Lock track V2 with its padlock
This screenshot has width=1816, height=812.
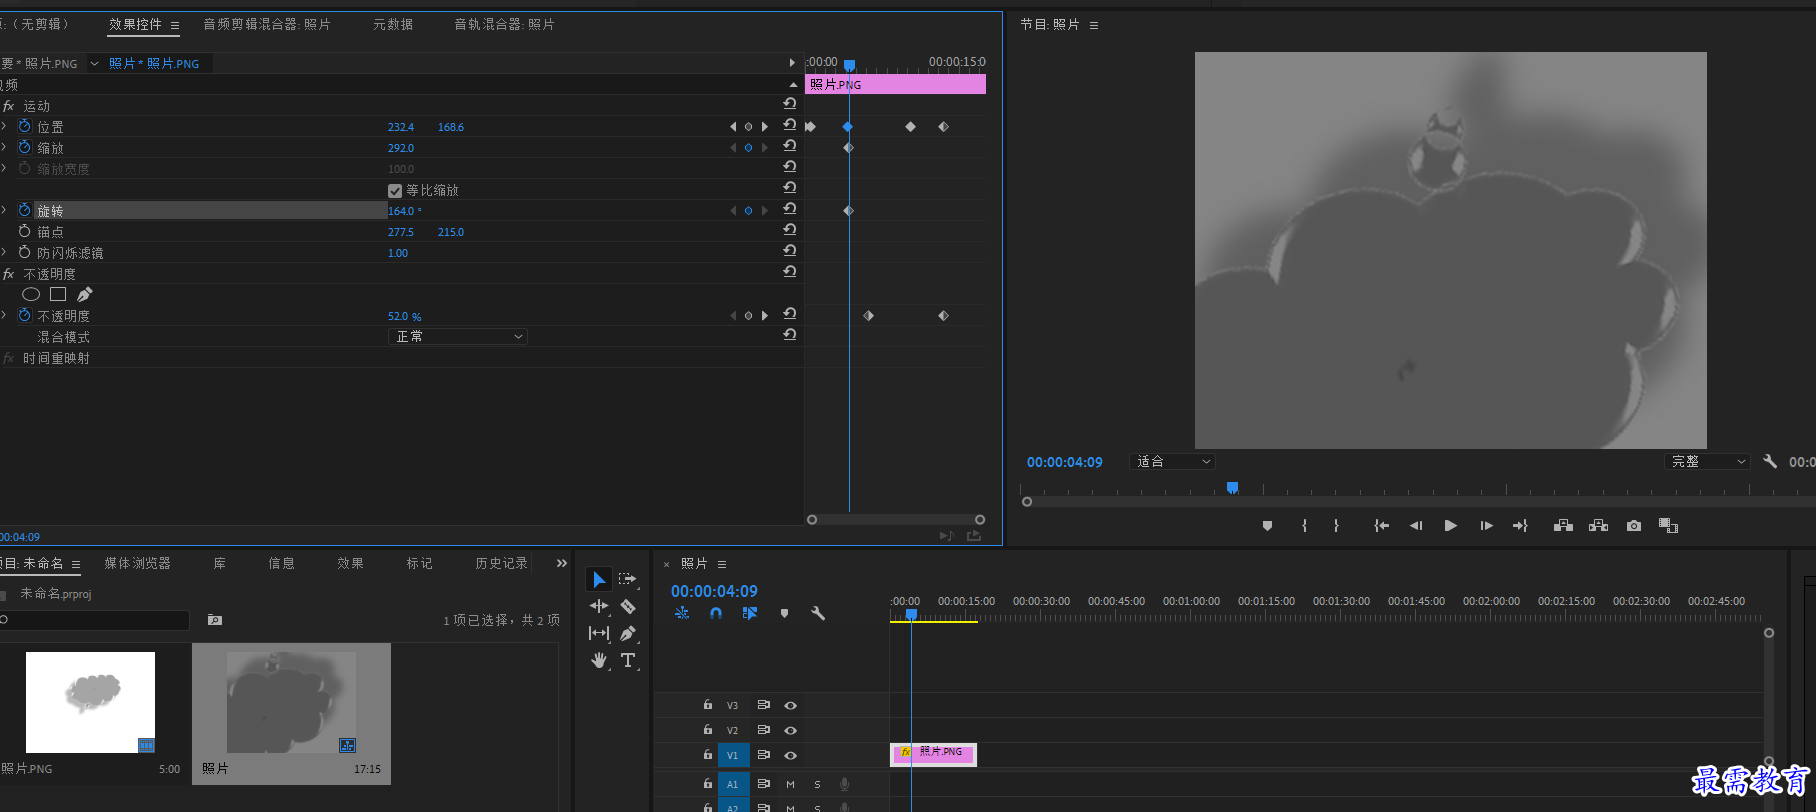pyautogui.click(x=707, y=730)
